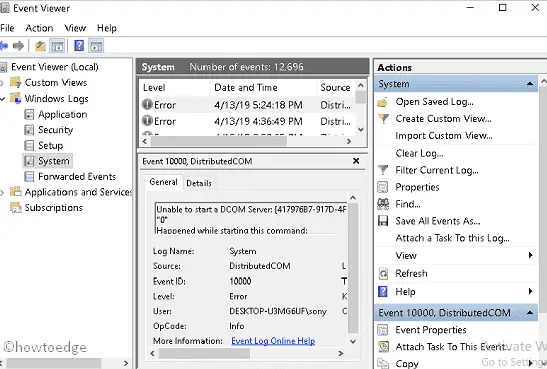Click the blue Help toolbar icon
Image resolution: width=547 pixels, height=369 pixels.
point(79,46)
